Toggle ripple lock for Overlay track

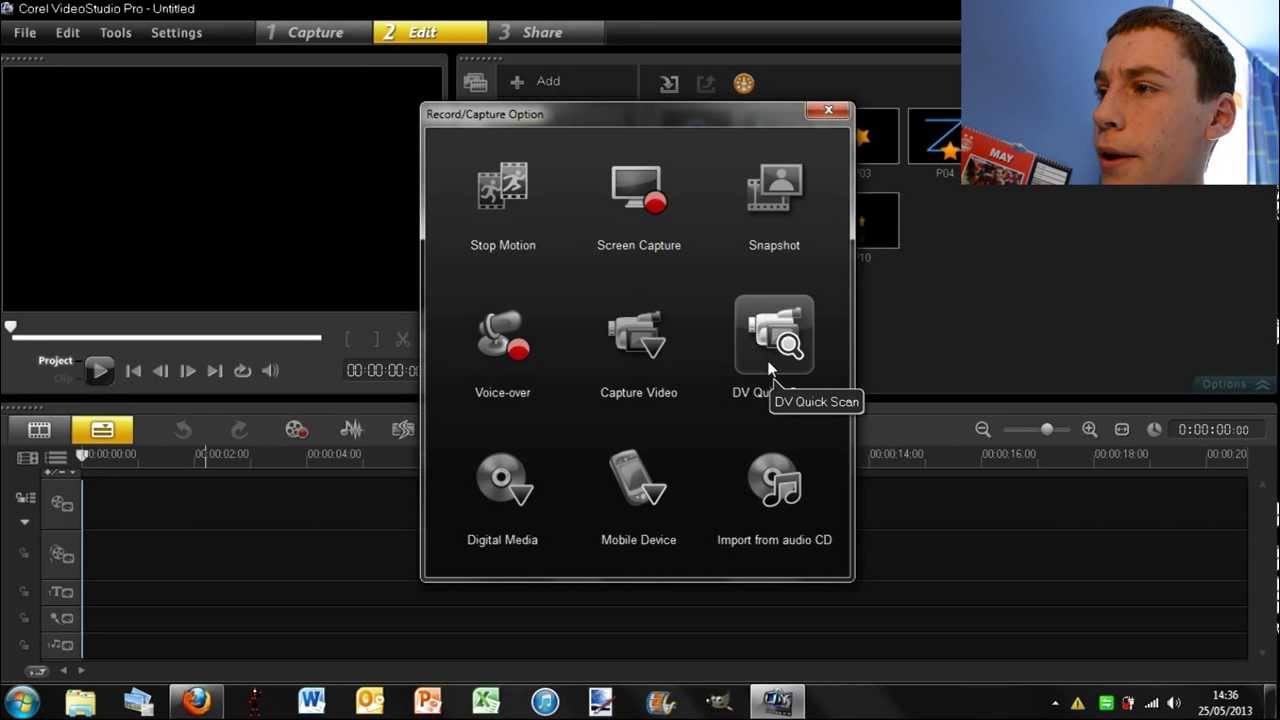24,554
